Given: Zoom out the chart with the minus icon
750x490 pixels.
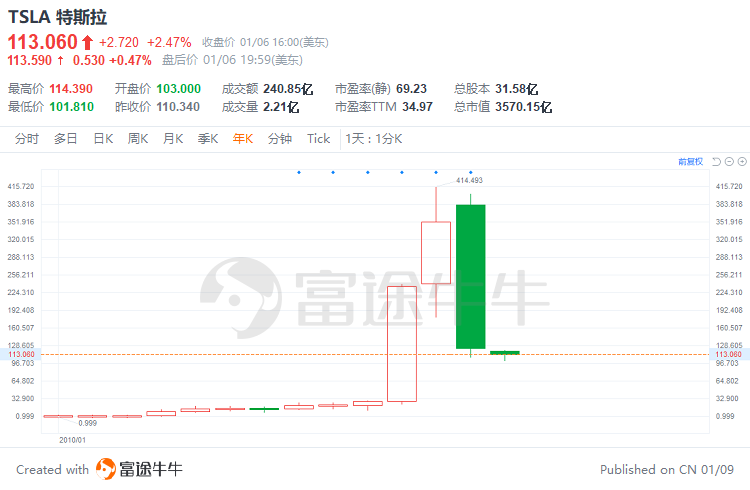Looking at the screenshot, I should click(729, 162).
